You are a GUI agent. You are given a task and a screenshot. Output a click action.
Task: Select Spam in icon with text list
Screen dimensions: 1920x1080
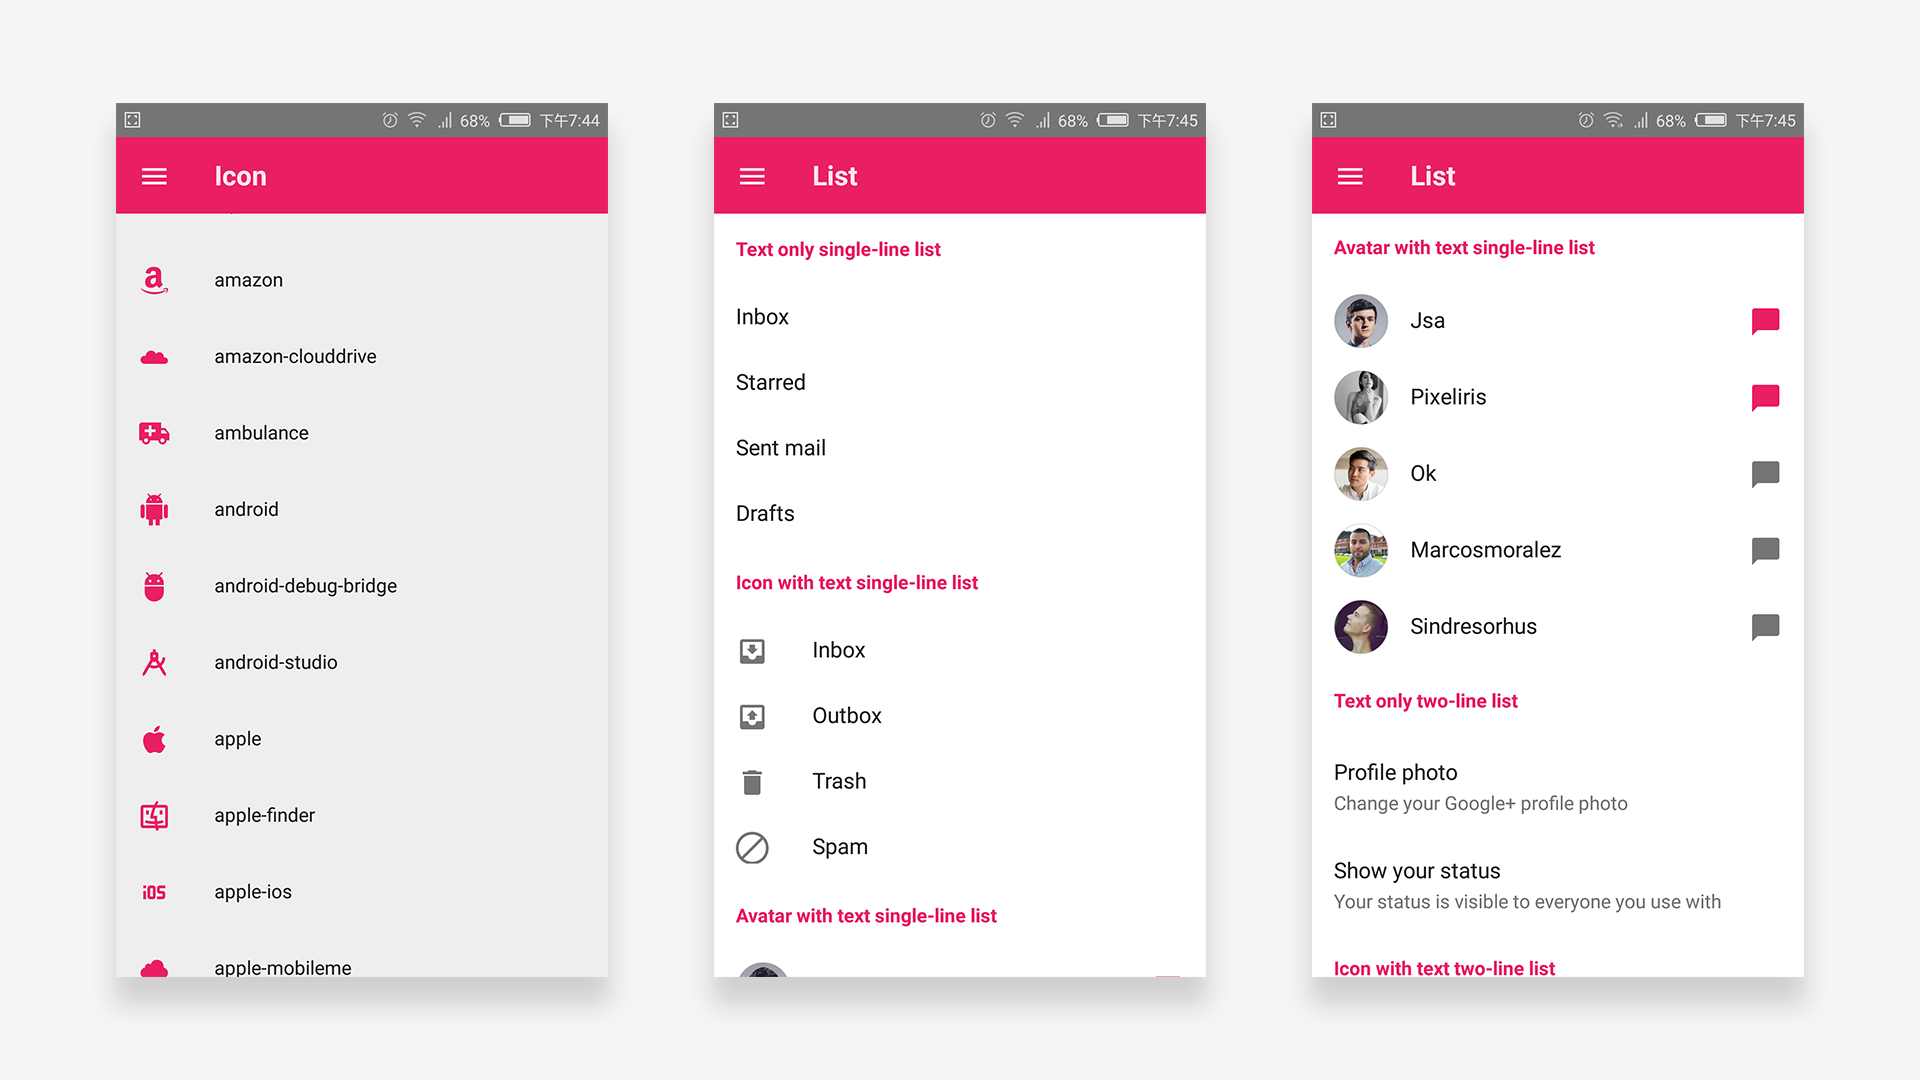pos(839,845)
